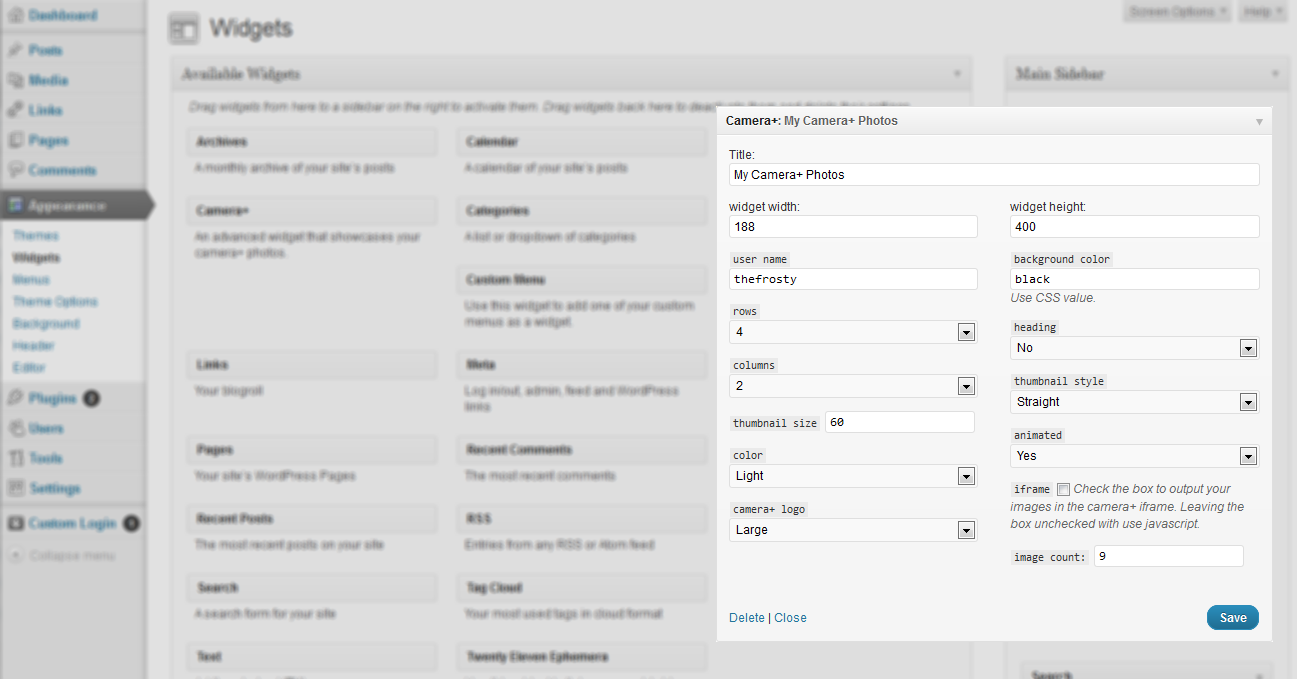This screenshot has height=679, width=1297.
Task: Click the Collapse menu arrow icon
Action: tap(16, 555)
